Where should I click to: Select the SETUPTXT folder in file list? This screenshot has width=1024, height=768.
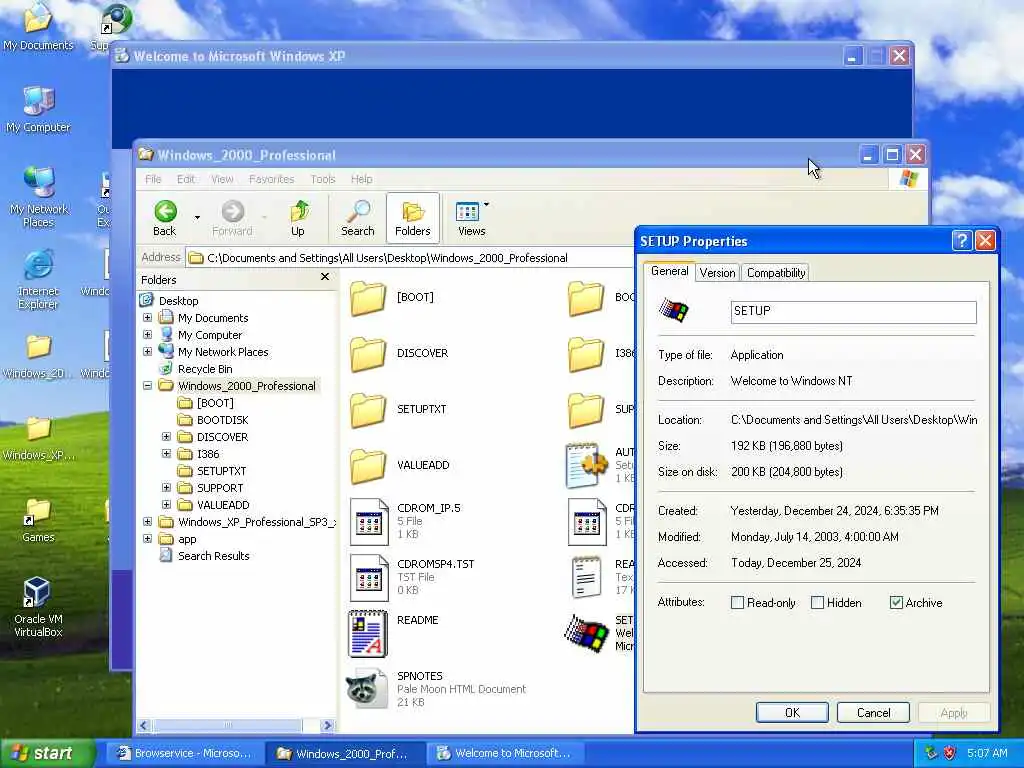point(398,409)
